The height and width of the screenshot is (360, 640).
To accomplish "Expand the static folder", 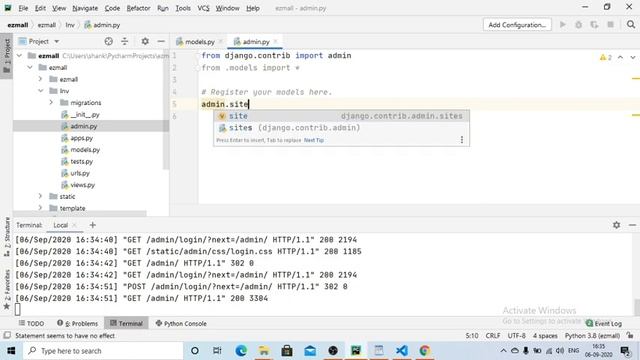I will click(40, 196).
